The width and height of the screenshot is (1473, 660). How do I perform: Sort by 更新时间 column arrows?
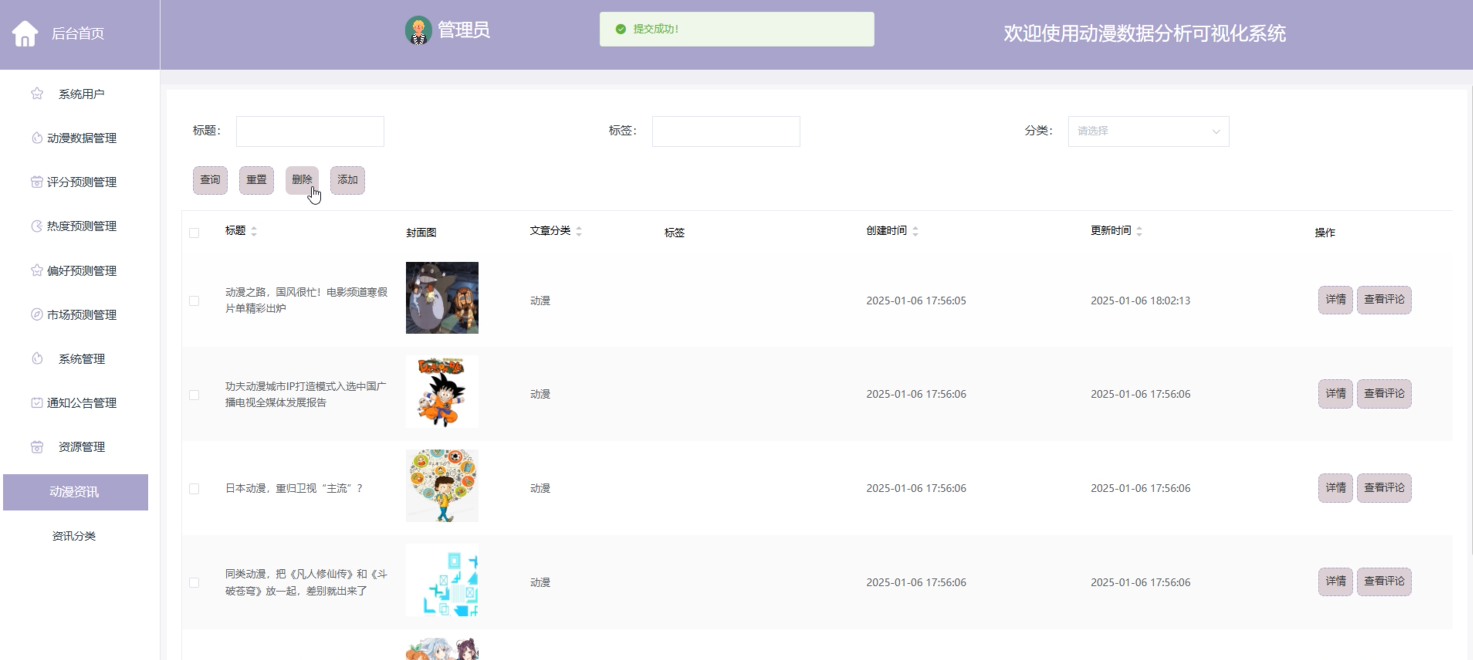pos(1139,231)
